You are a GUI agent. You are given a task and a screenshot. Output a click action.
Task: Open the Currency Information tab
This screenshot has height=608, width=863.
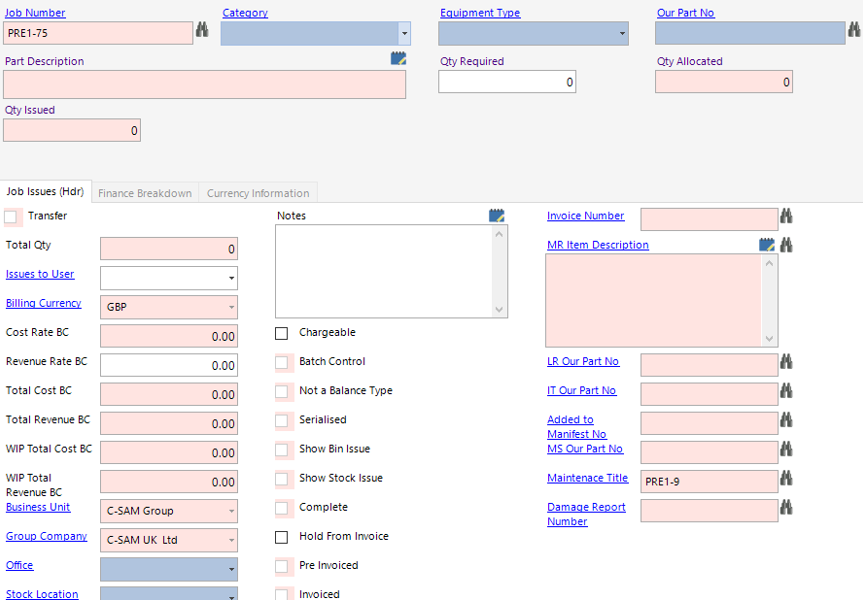(258, 193)
